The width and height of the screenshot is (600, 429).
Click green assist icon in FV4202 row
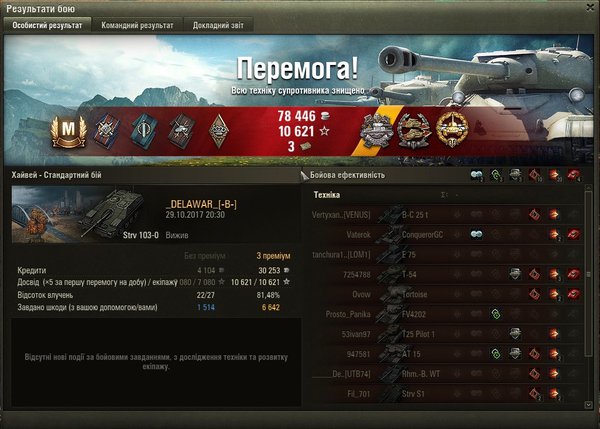tap(496, 314)
